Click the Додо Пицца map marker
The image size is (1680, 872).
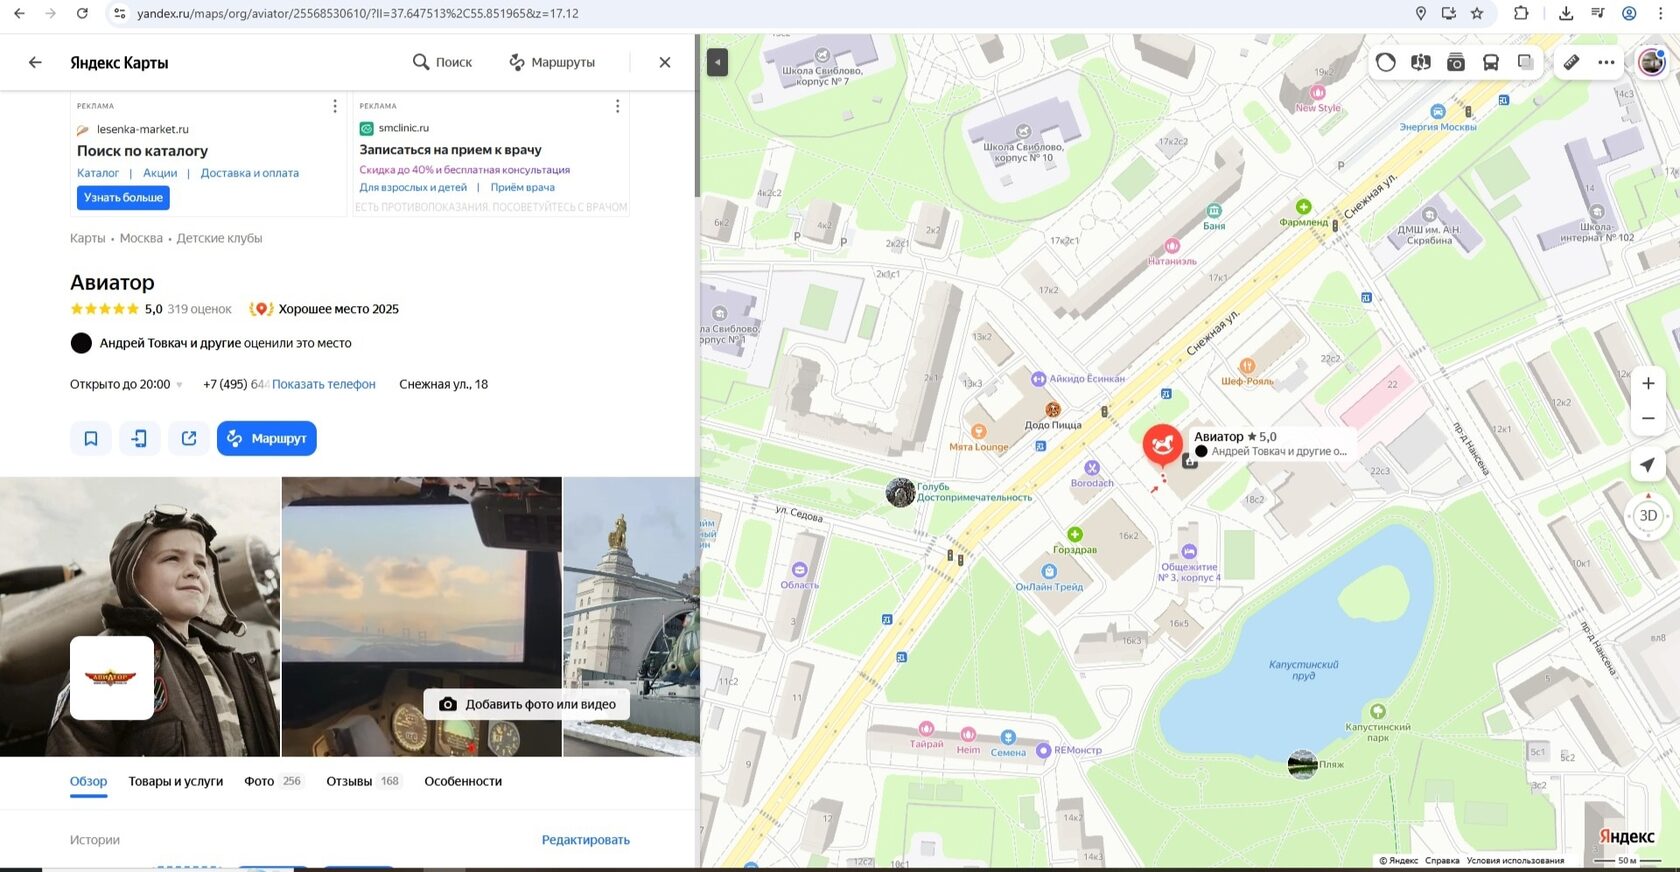click(1053, 410)
